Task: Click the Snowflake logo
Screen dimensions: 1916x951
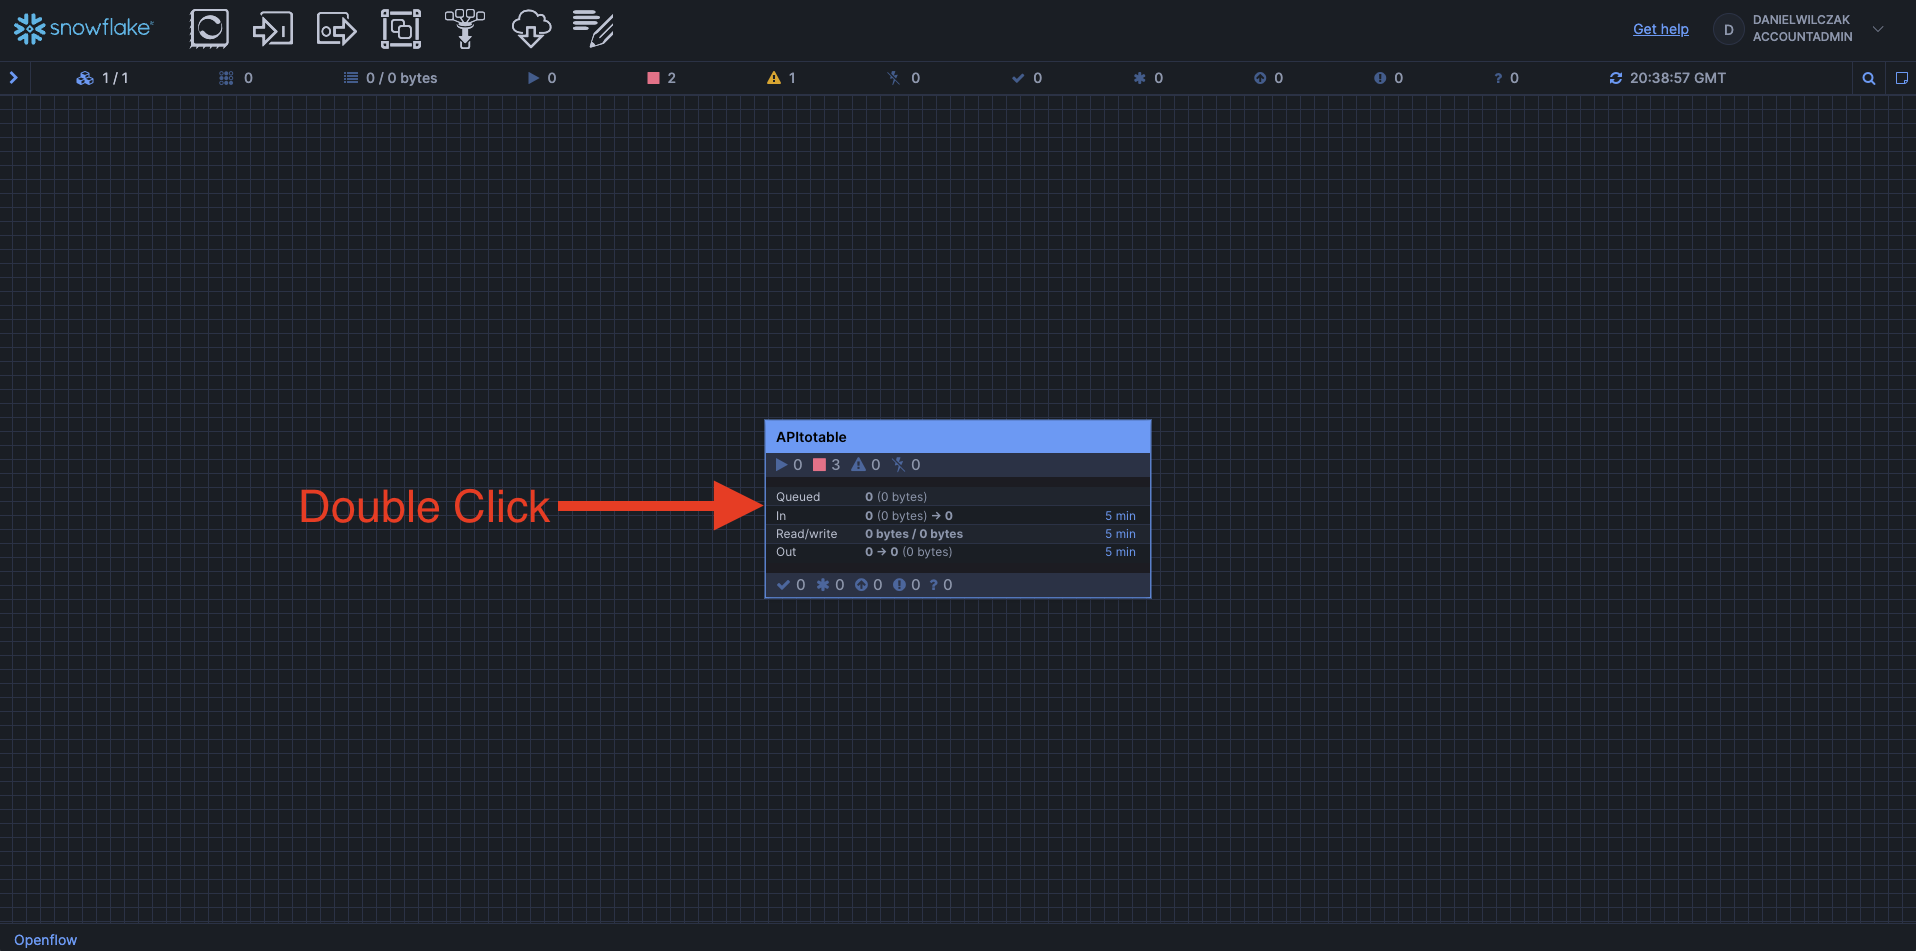Action: (x=83, y=29)
